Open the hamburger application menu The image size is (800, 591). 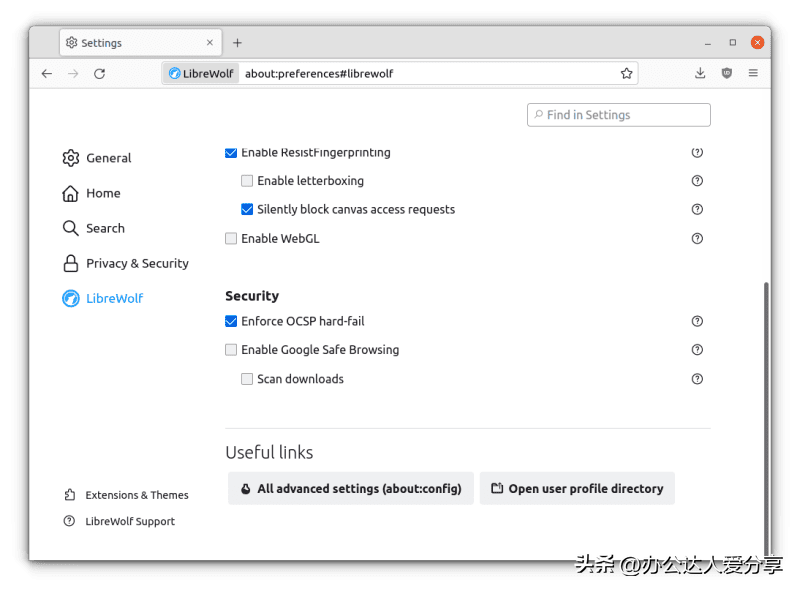pos(753,73)
